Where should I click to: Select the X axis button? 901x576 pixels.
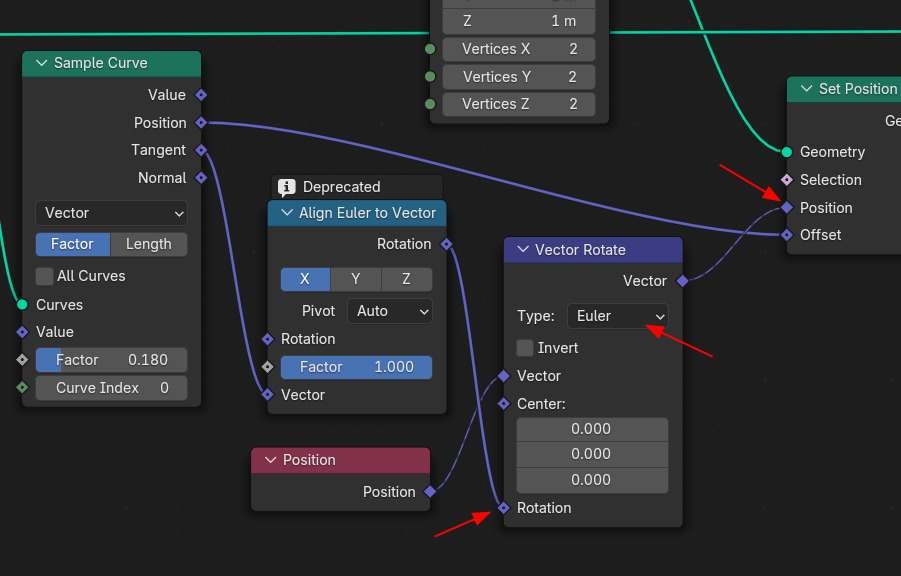305,279
